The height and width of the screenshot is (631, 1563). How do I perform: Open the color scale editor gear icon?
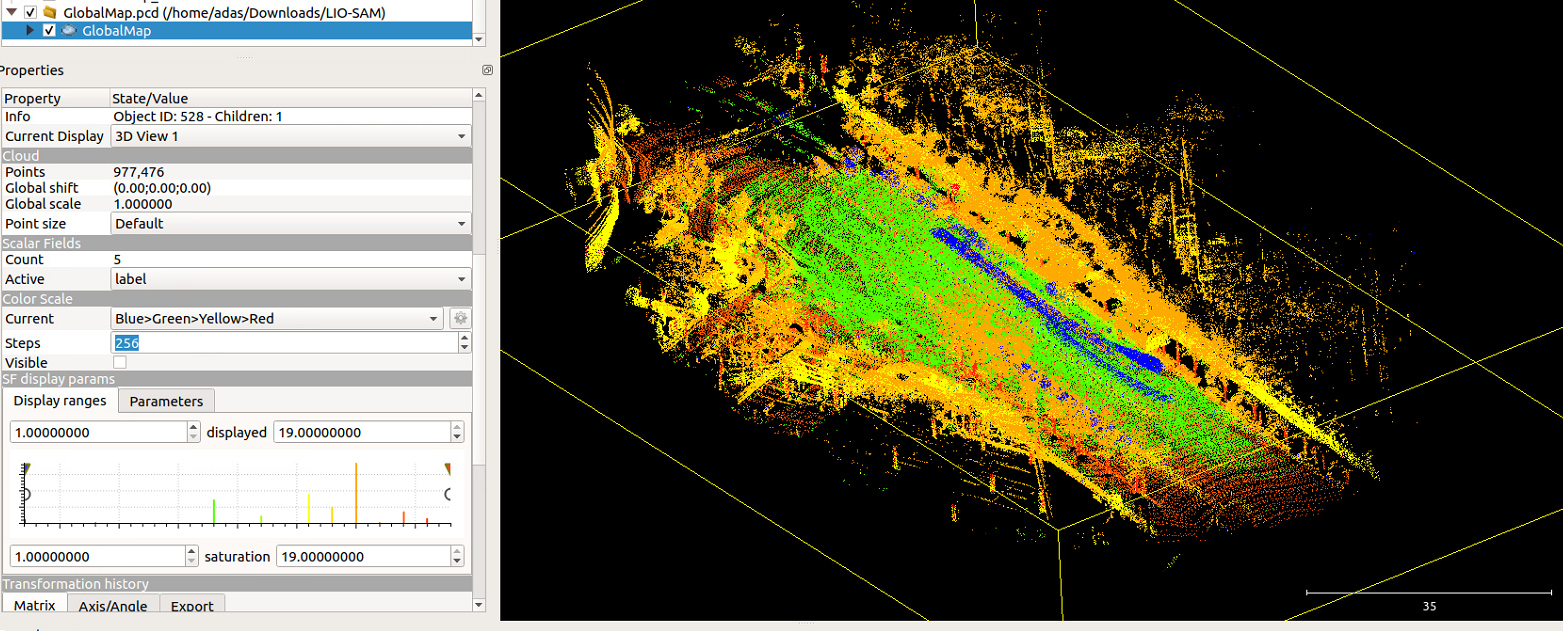tap(460, 319)
